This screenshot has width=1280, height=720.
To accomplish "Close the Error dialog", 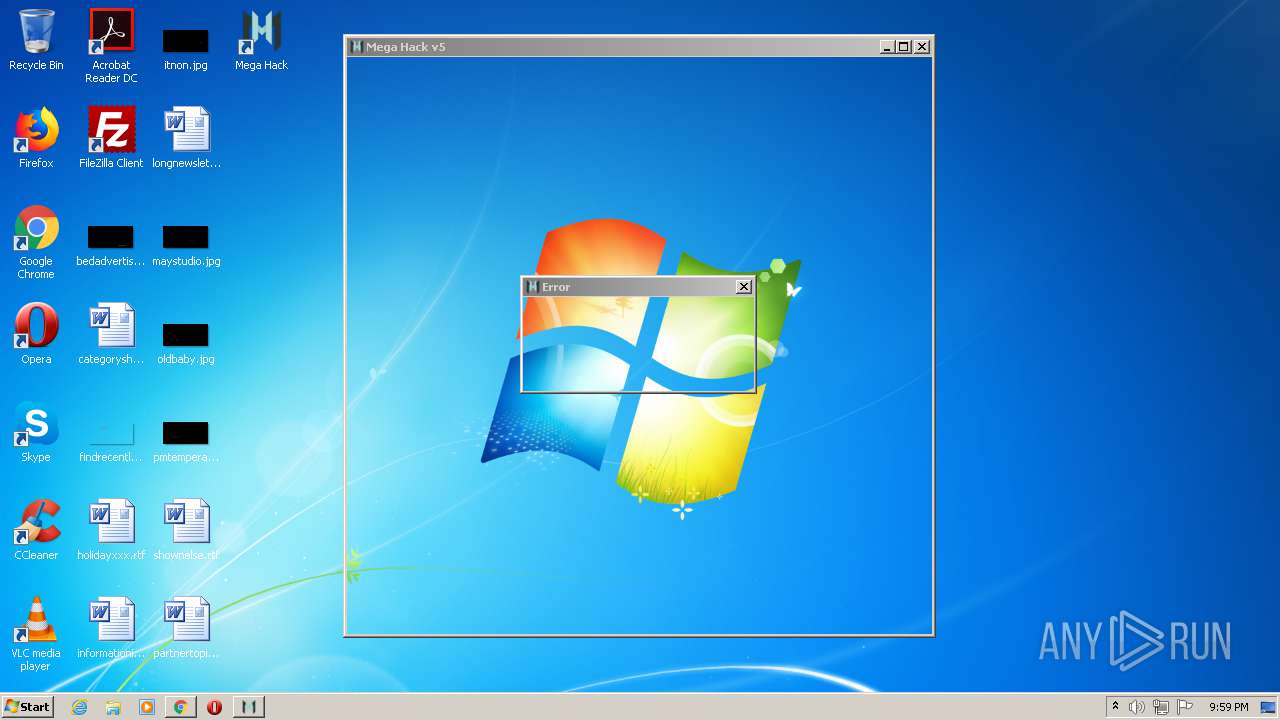I will click(744, 287).
